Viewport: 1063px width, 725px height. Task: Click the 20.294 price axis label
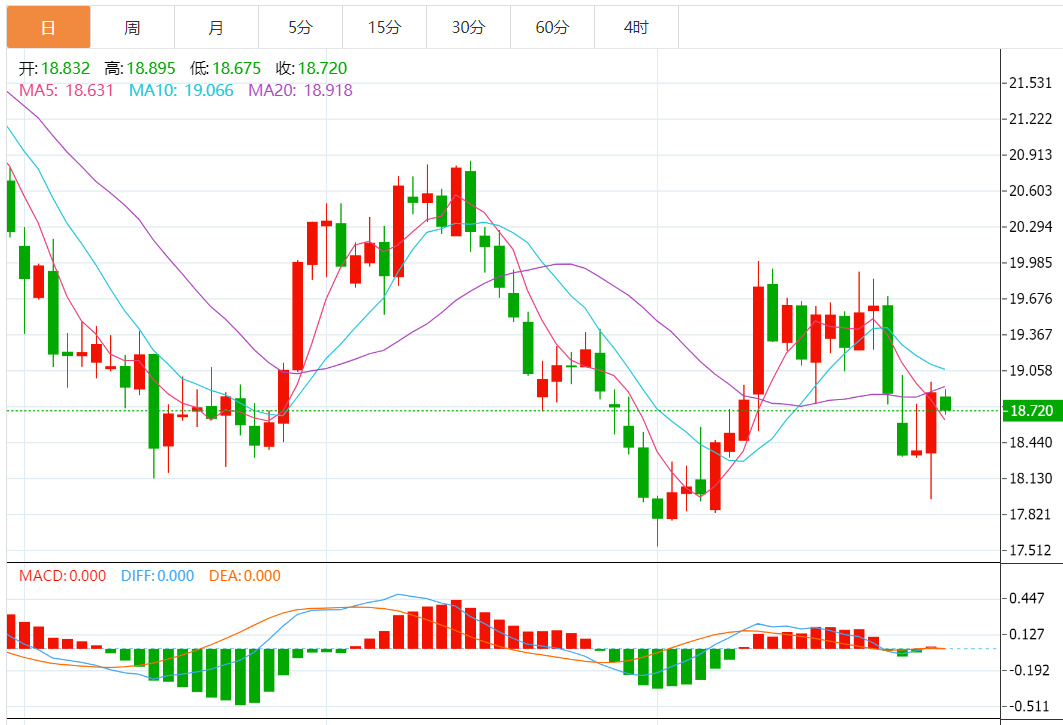coord(1030,227)
